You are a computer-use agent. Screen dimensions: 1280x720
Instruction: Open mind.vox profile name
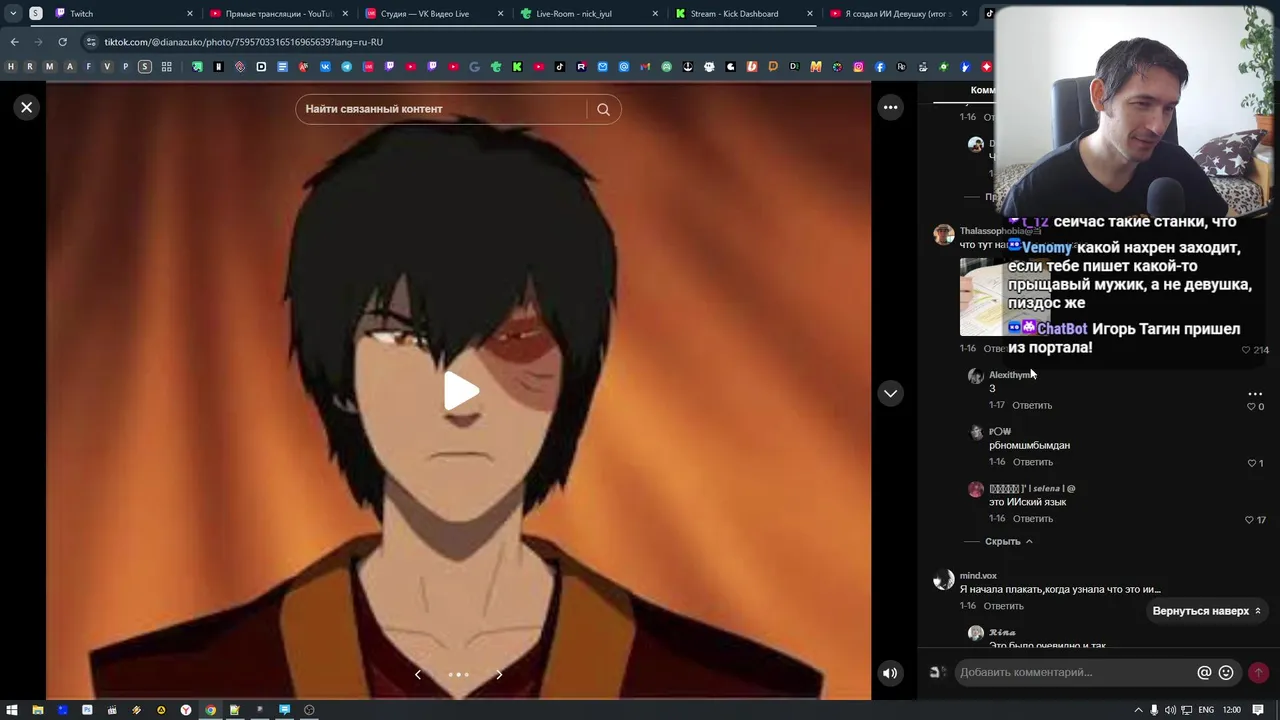tap(978, 576)
